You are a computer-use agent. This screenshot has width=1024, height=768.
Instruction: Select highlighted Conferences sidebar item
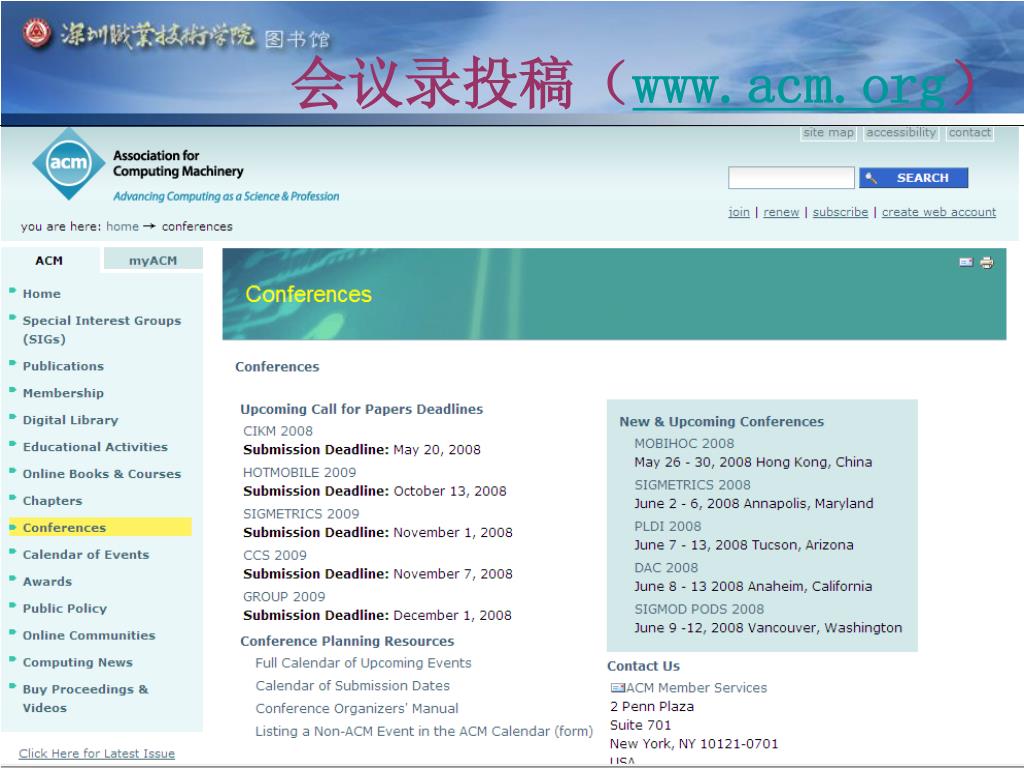pos(100,527)
